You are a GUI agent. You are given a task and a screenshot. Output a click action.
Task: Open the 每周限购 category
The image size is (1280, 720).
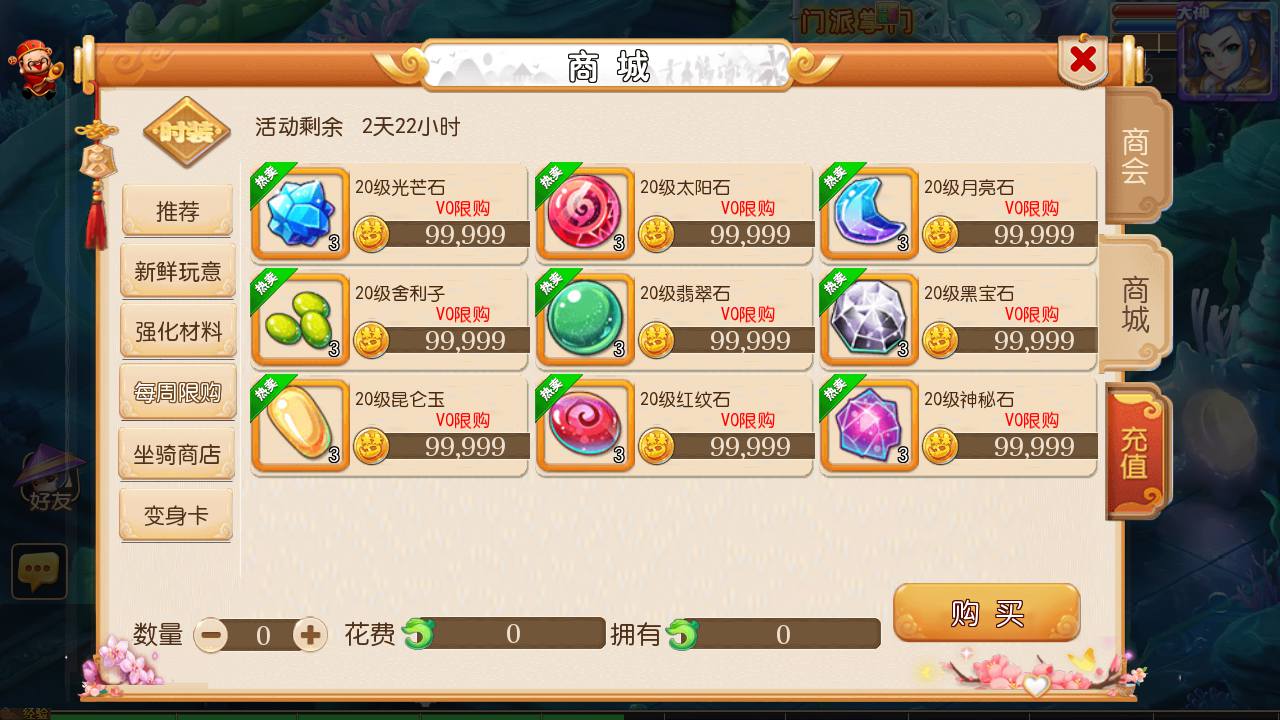click(178, 393)
